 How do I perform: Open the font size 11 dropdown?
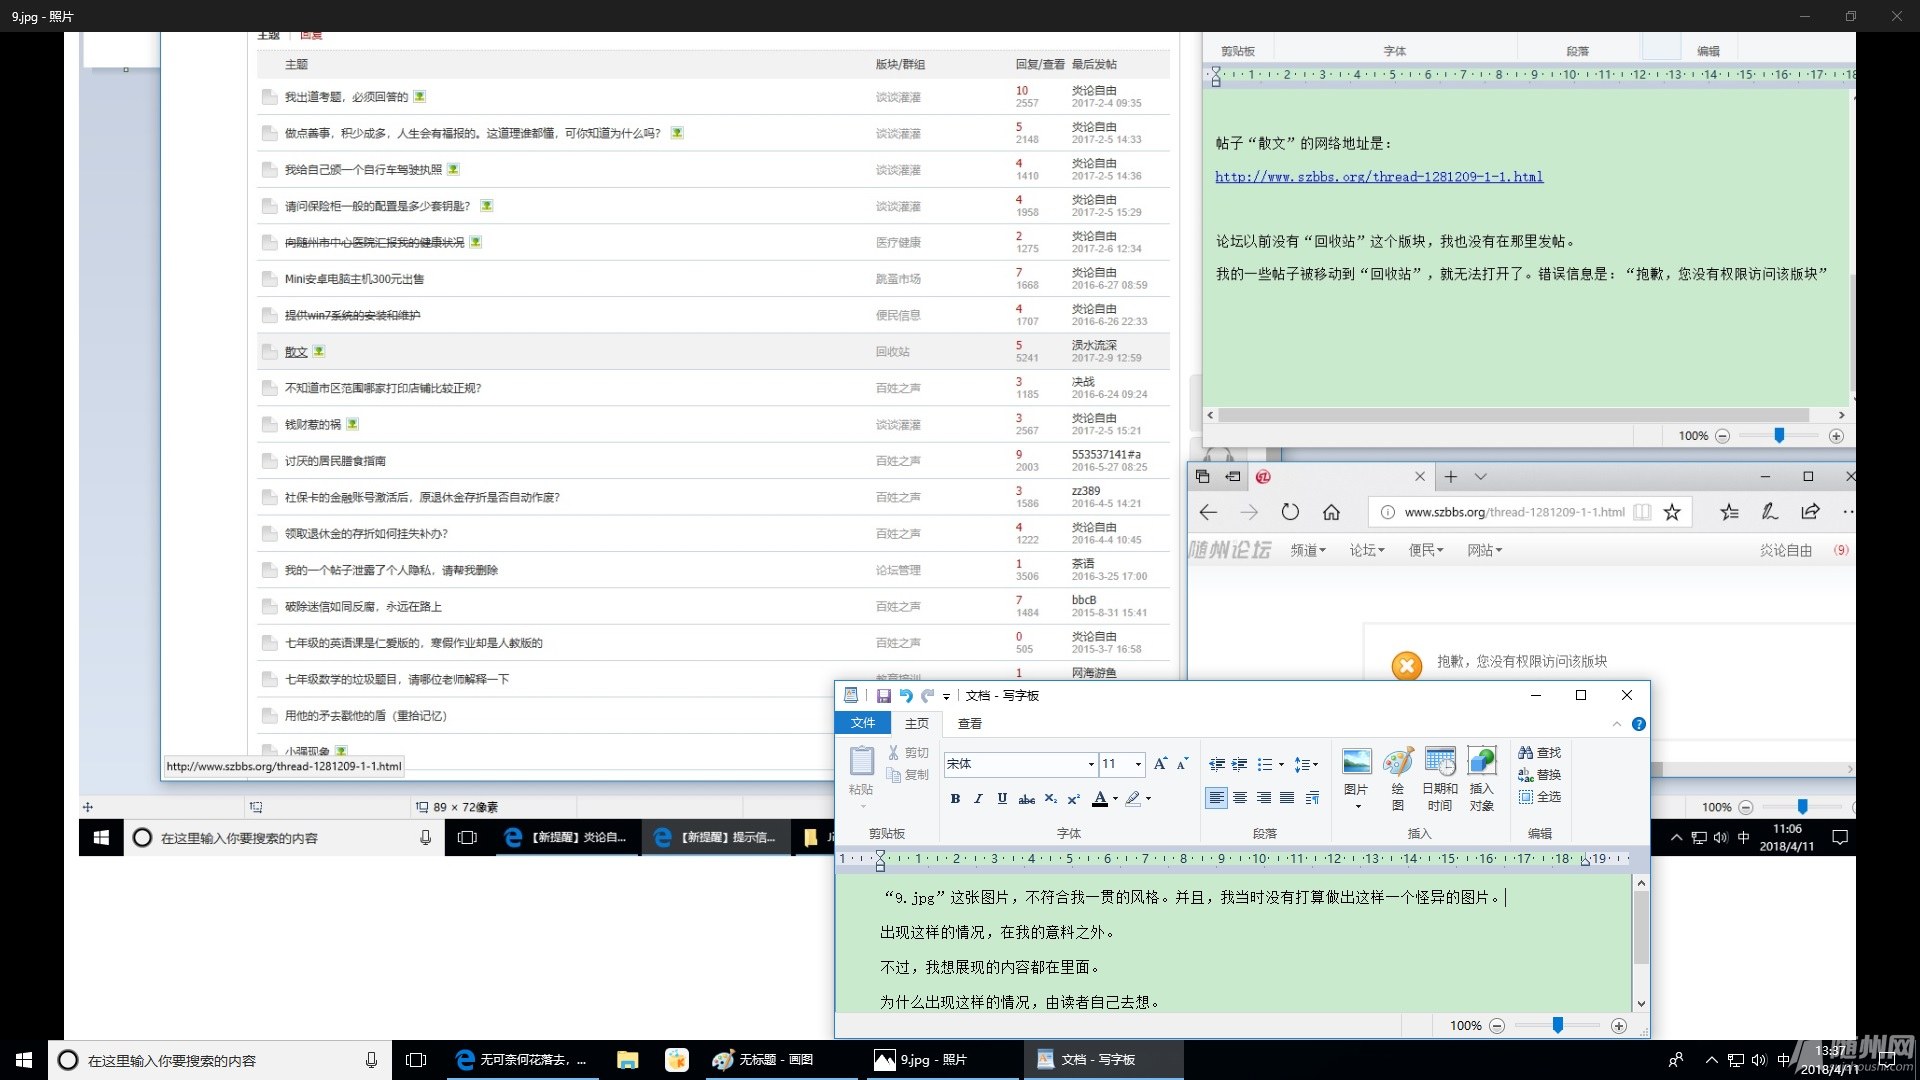[x=1138, y=764]
